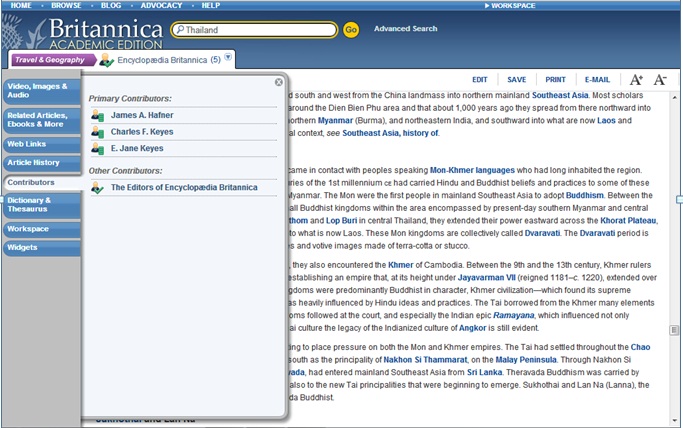Open the Workspace sidebar tab
The height and width of the screenshot is (428, 683).
coord(42,229)
